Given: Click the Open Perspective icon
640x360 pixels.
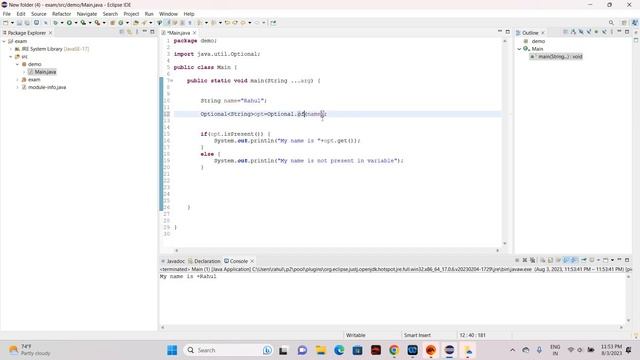Looking at the screenshot, I should click(624, 23).
